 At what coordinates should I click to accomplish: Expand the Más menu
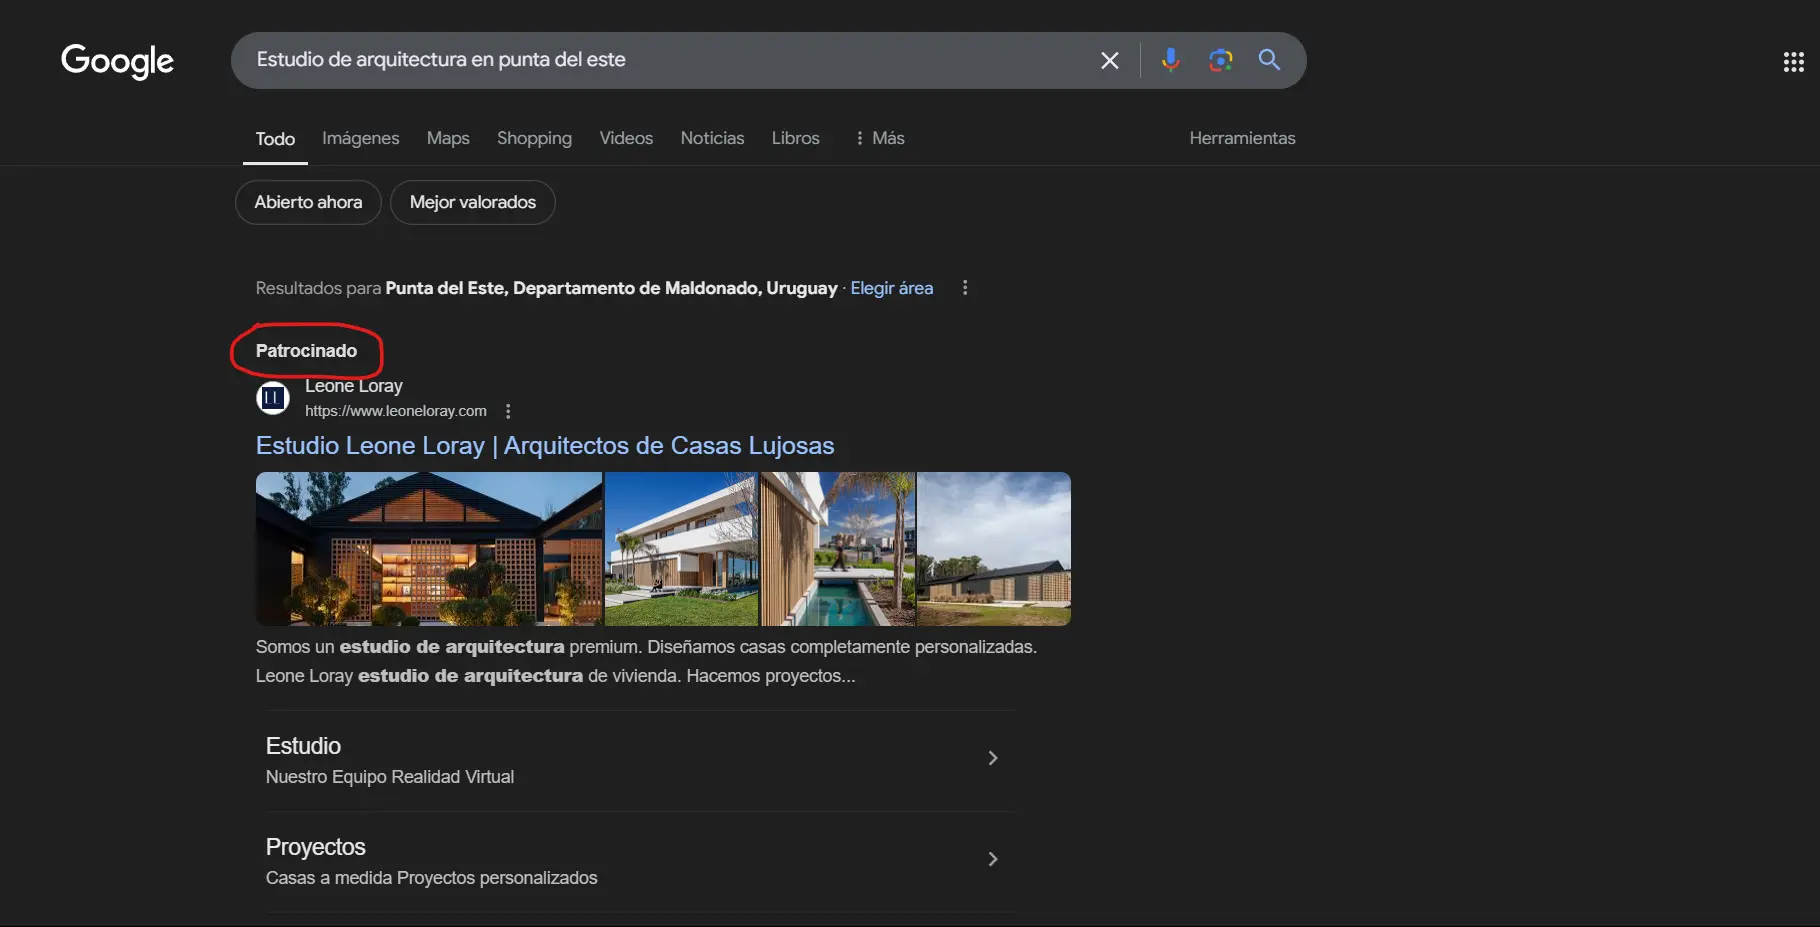point(880,138)
